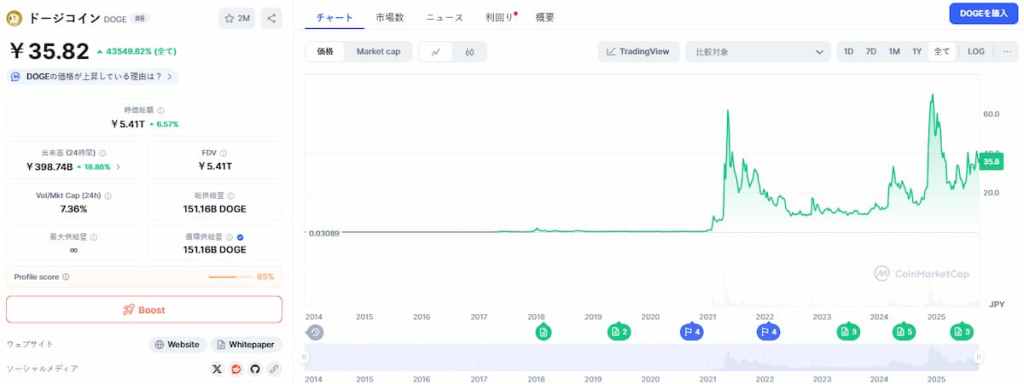Image resolution: width=1024 pixels, height=384 pixels.
Task: Click the Profile score progress bar
Action: tap(231, 277)
